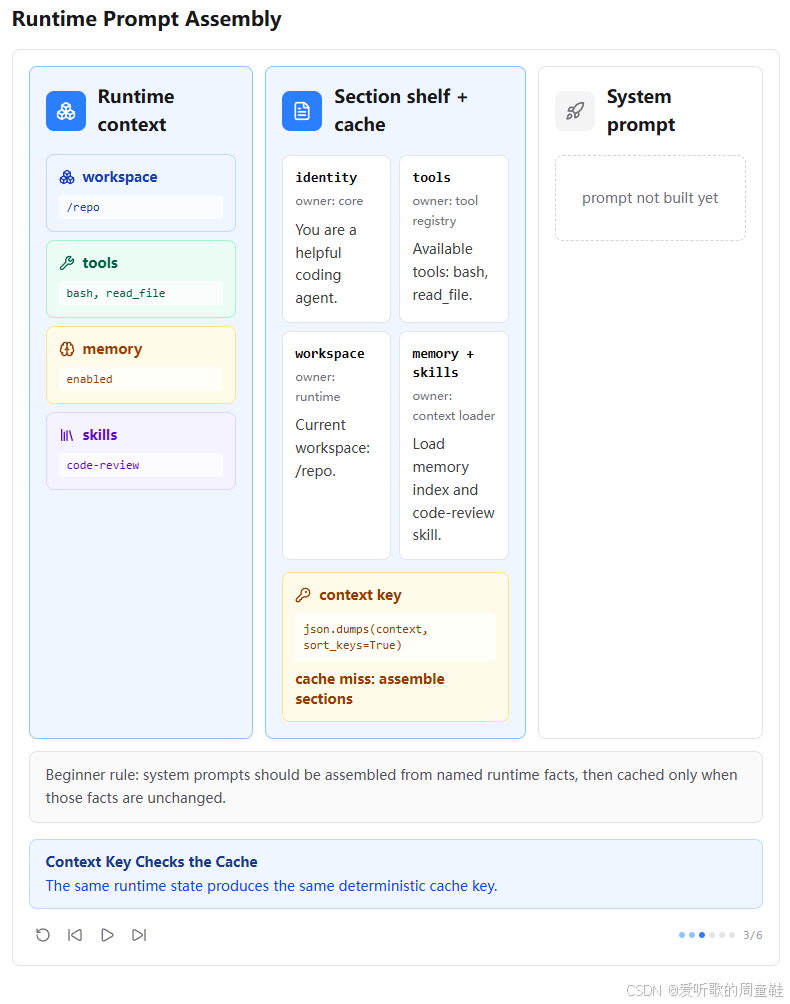The image size is (790, 1004).
Task: Click the Section shelf document icon
Action: [x=302, y=111]
